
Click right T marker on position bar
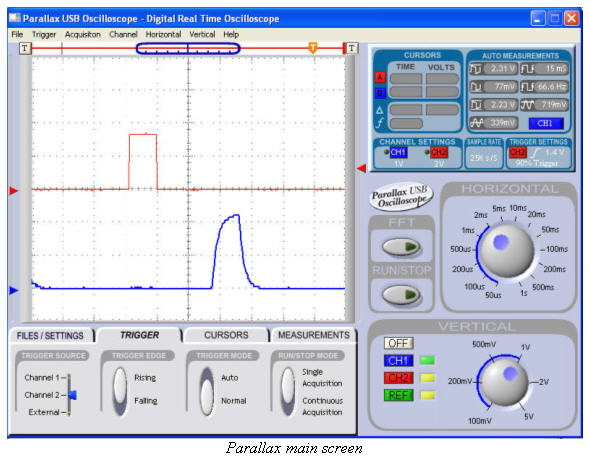click(x=351, y=48)
